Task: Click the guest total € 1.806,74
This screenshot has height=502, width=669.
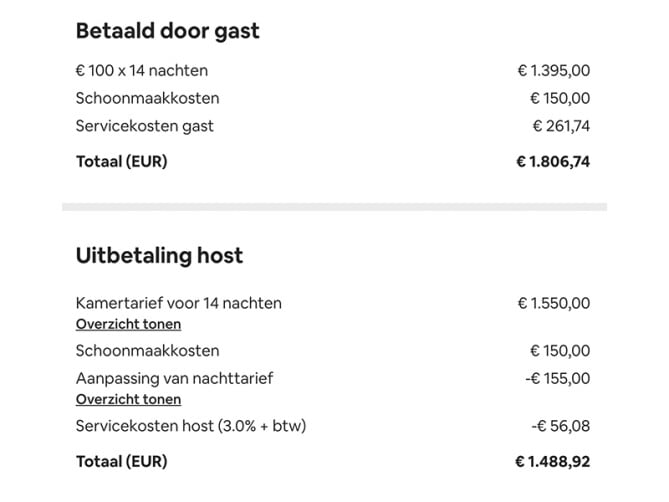Action: pos(552,161)
